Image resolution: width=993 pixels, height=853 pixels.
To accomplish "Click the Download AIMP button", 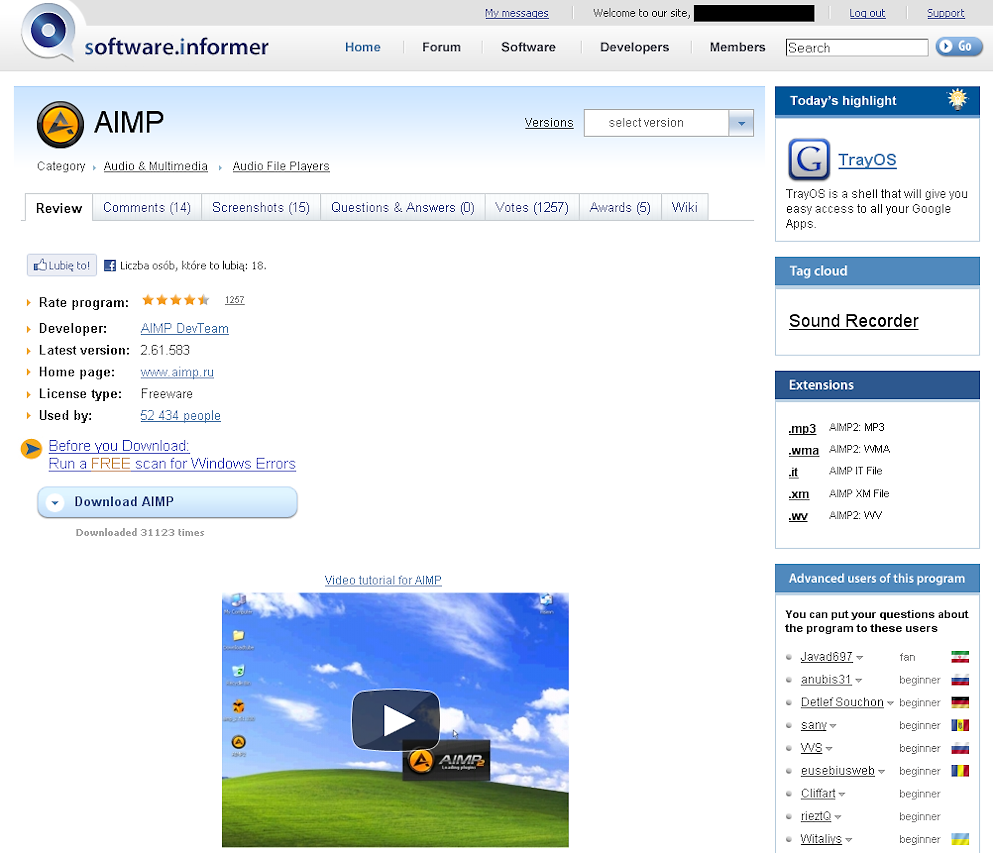I will point(167,502).
